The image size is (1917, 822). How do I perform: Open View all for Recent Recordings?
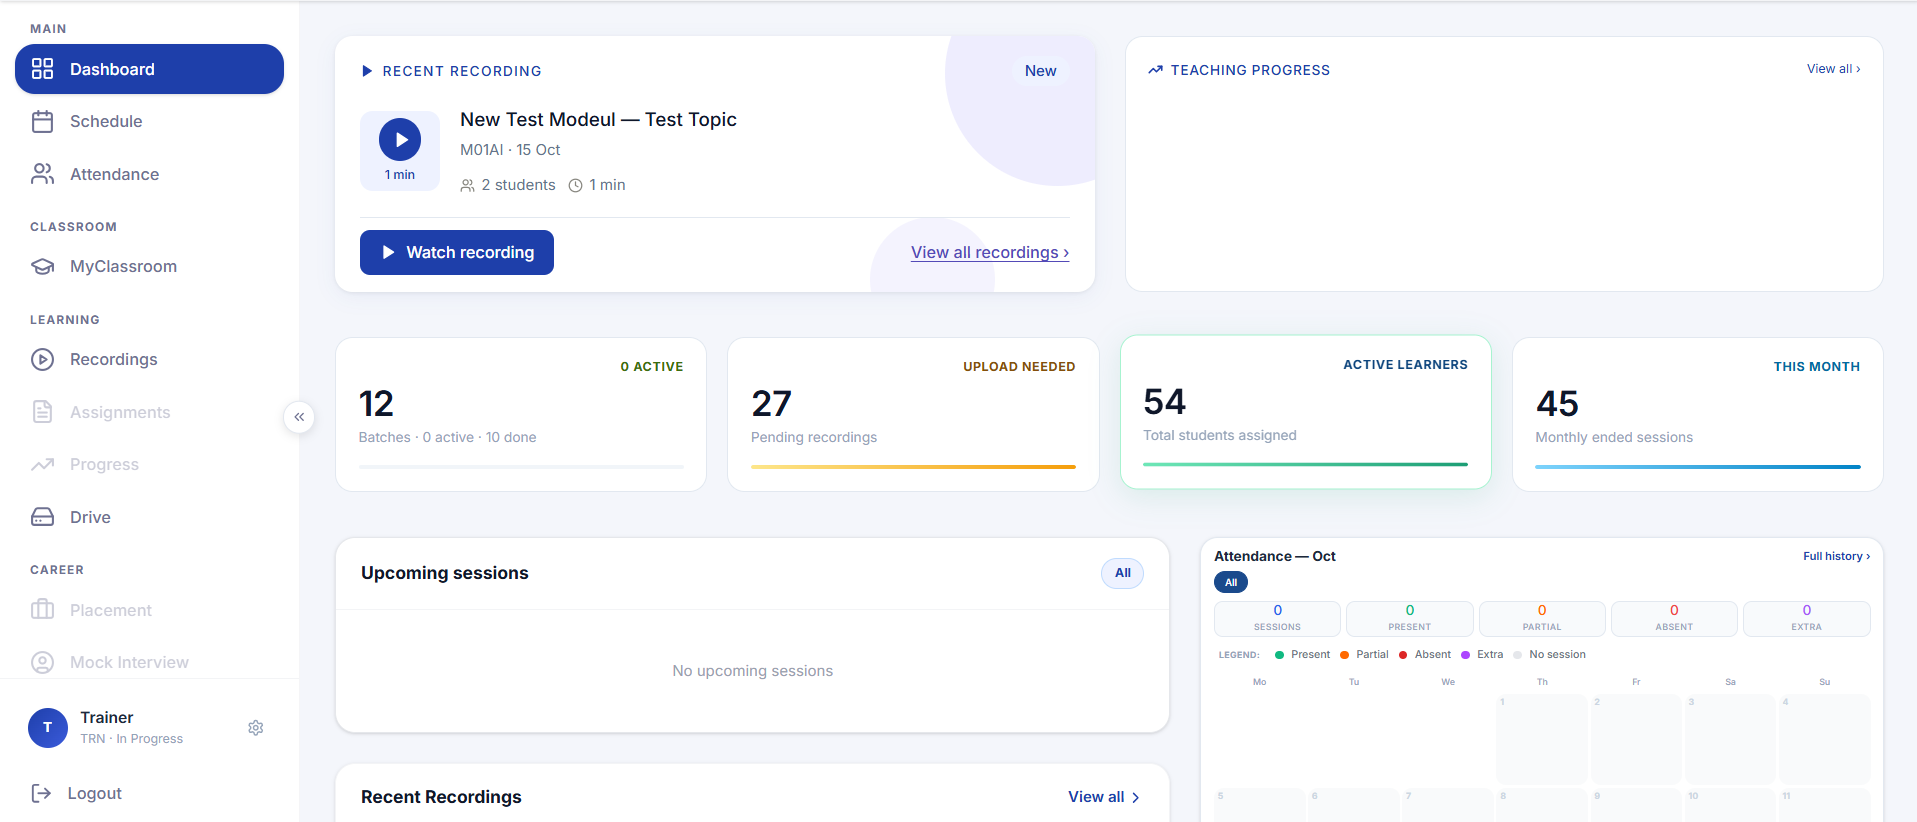click(1104, 797)
